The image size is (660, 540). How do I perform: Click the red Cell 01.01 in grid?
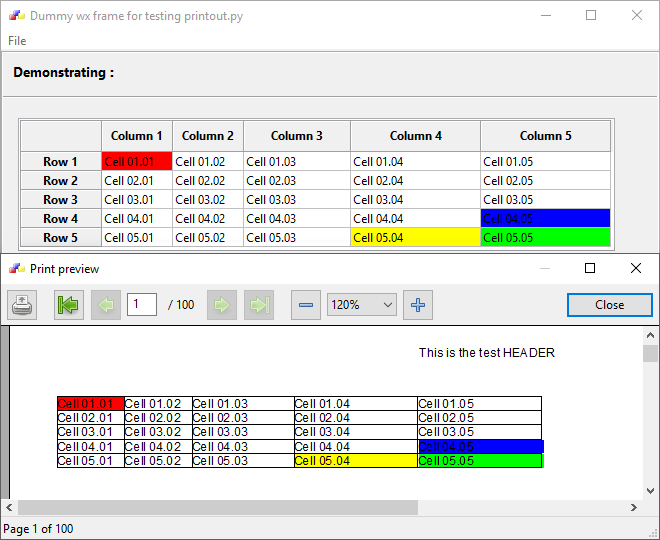(x=137, y=162)
